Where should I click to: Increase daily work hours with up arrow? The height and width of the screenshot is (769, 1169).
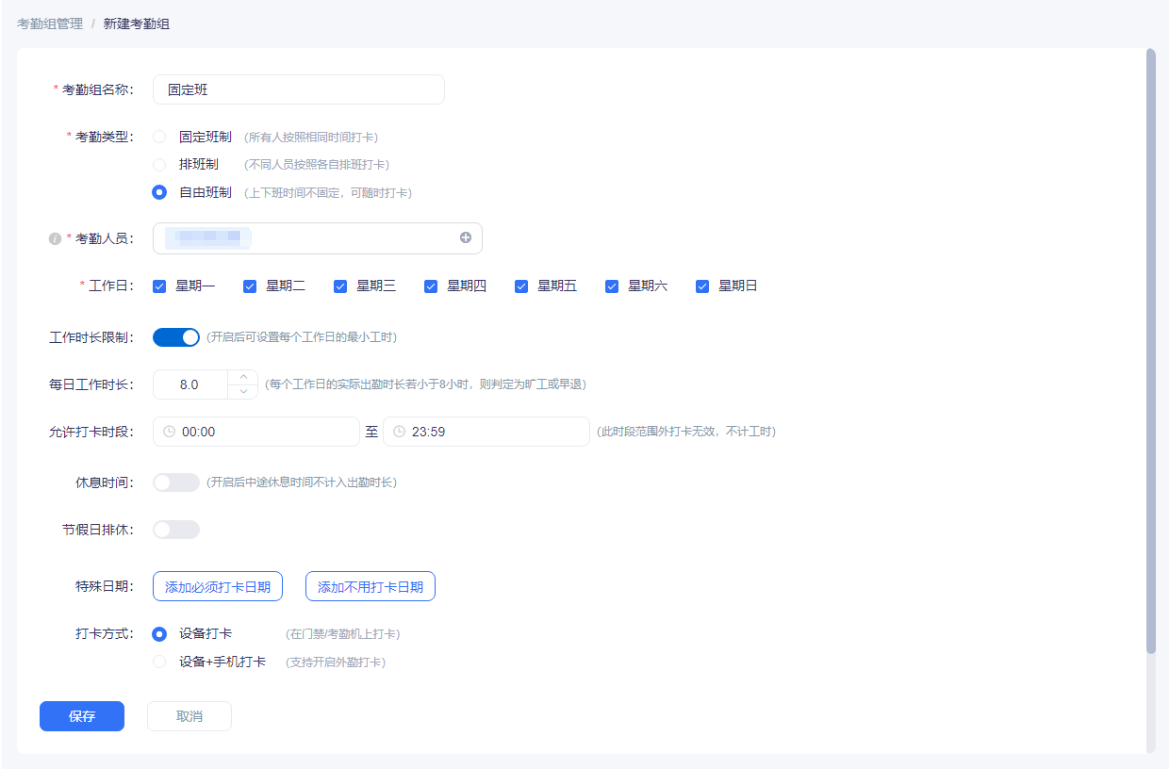(242, 377)
